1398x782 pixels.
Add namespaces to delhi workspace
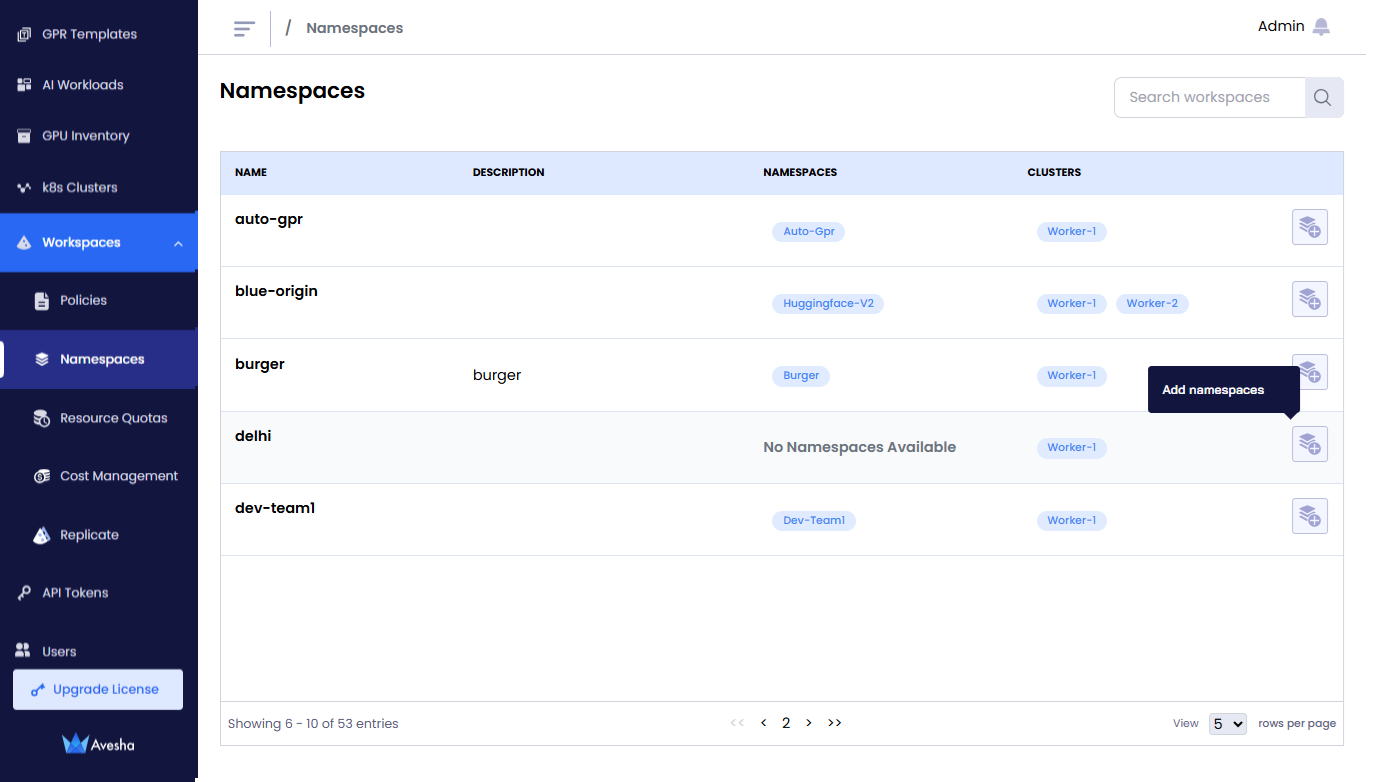click(x=1309, y=444)
